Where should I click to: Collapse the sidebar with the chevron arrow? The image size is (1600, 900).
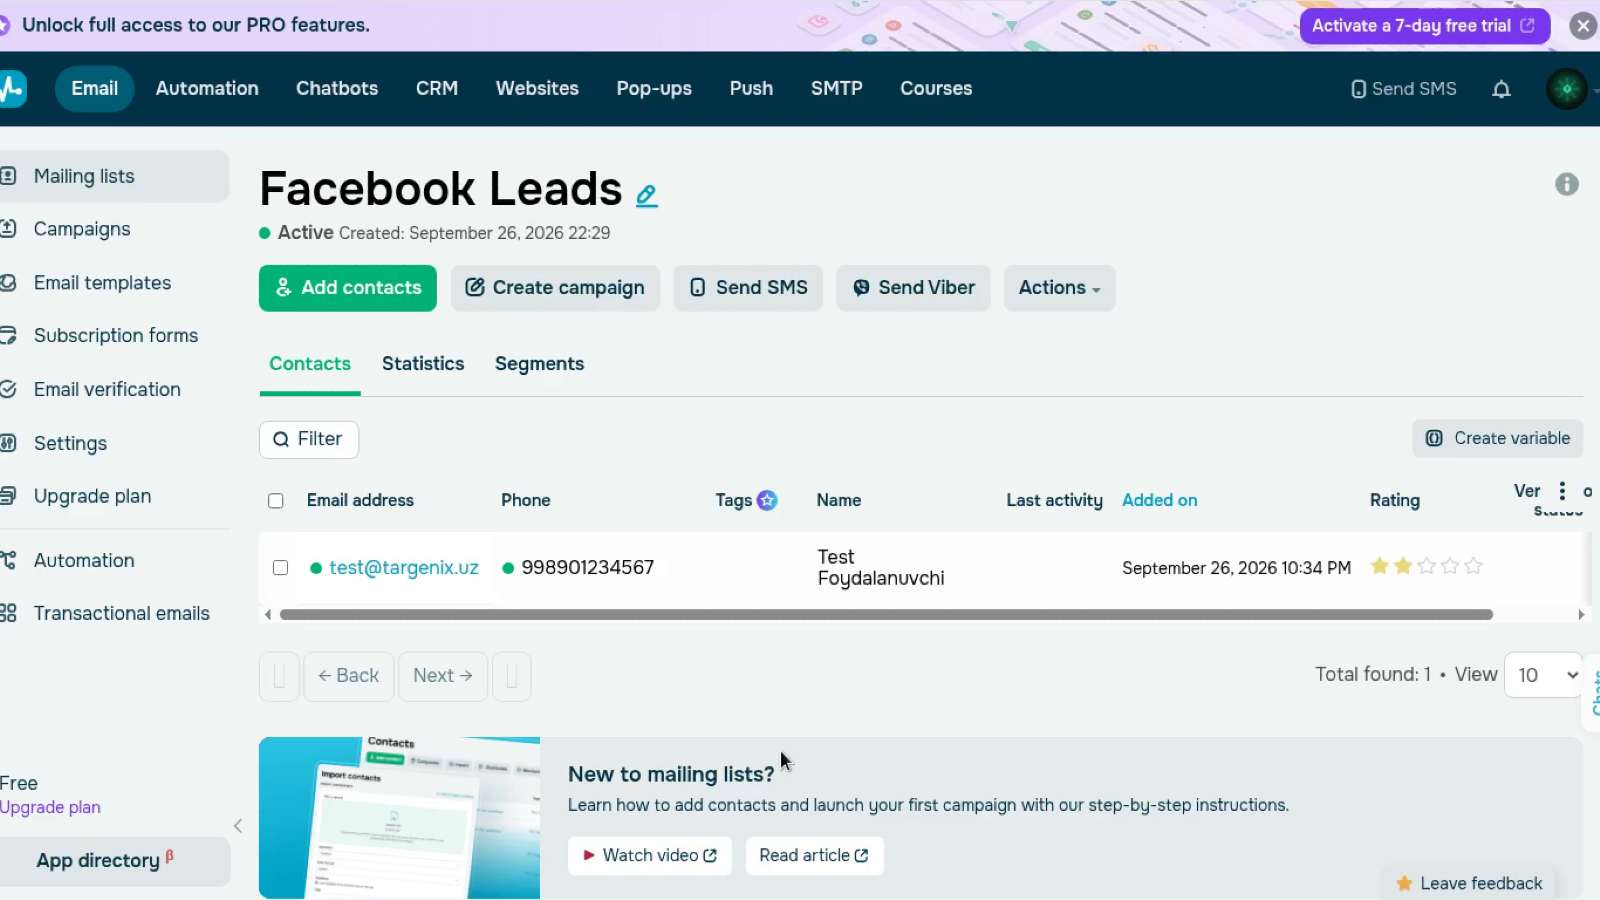click(x=238, y=826)
